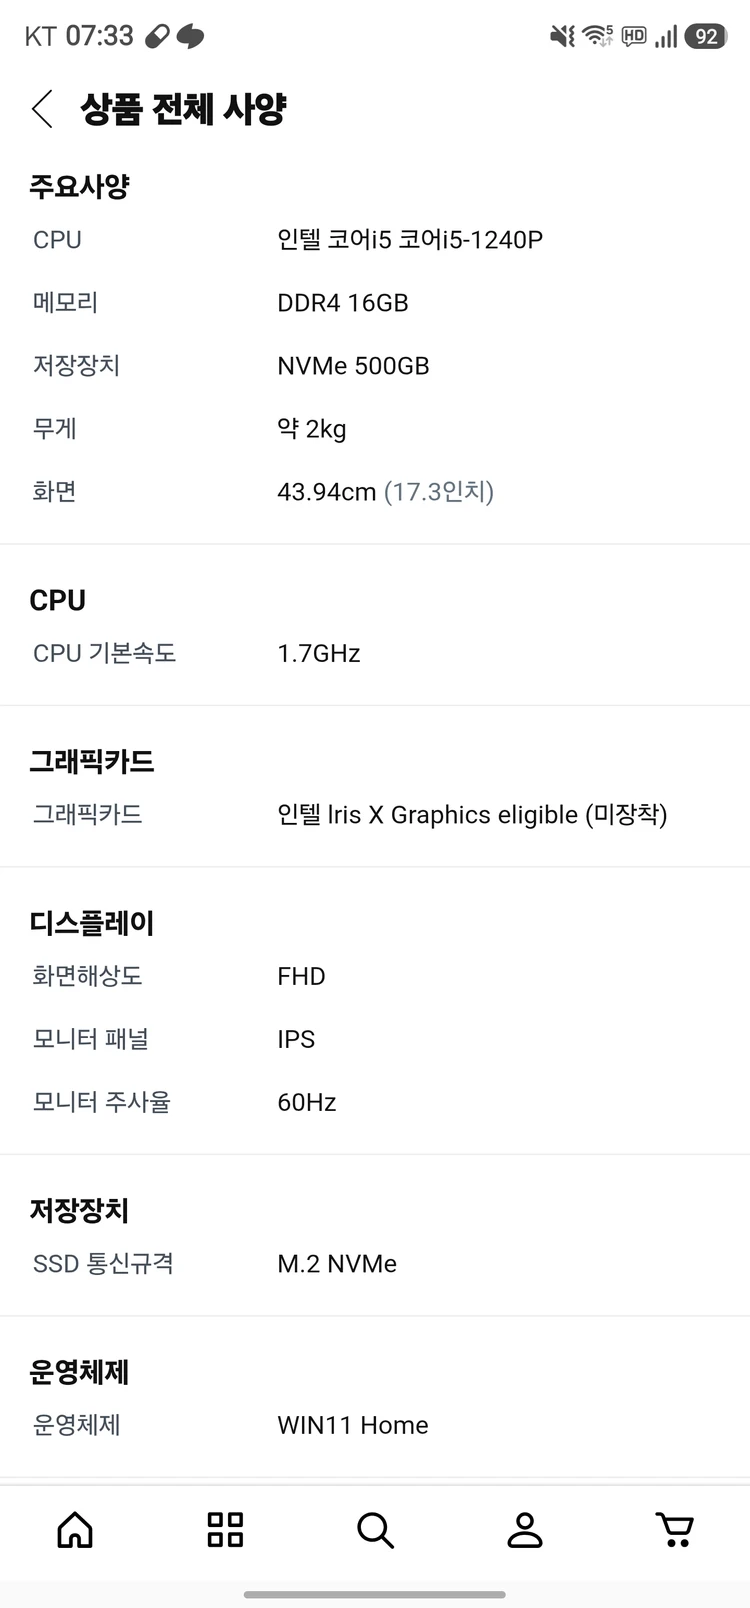Tap the WIN11 Home operating system value
Viewport: 750px width, 1608px height.
click(353, 1425)
